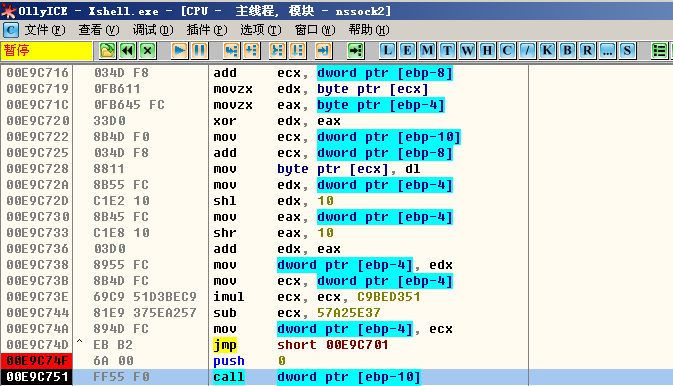This screenshot has width=673, height=386.
Task: Select shl edx, 10 instruction
Action: (x=273, y=201)
